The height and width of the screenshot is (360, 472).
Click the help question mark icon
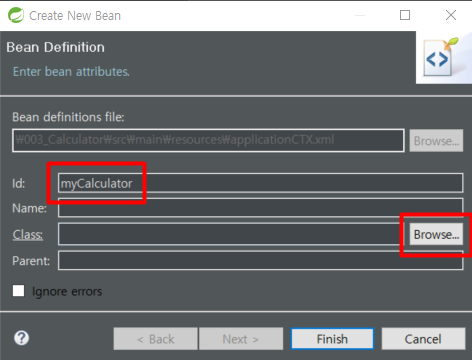coord(22,338)
